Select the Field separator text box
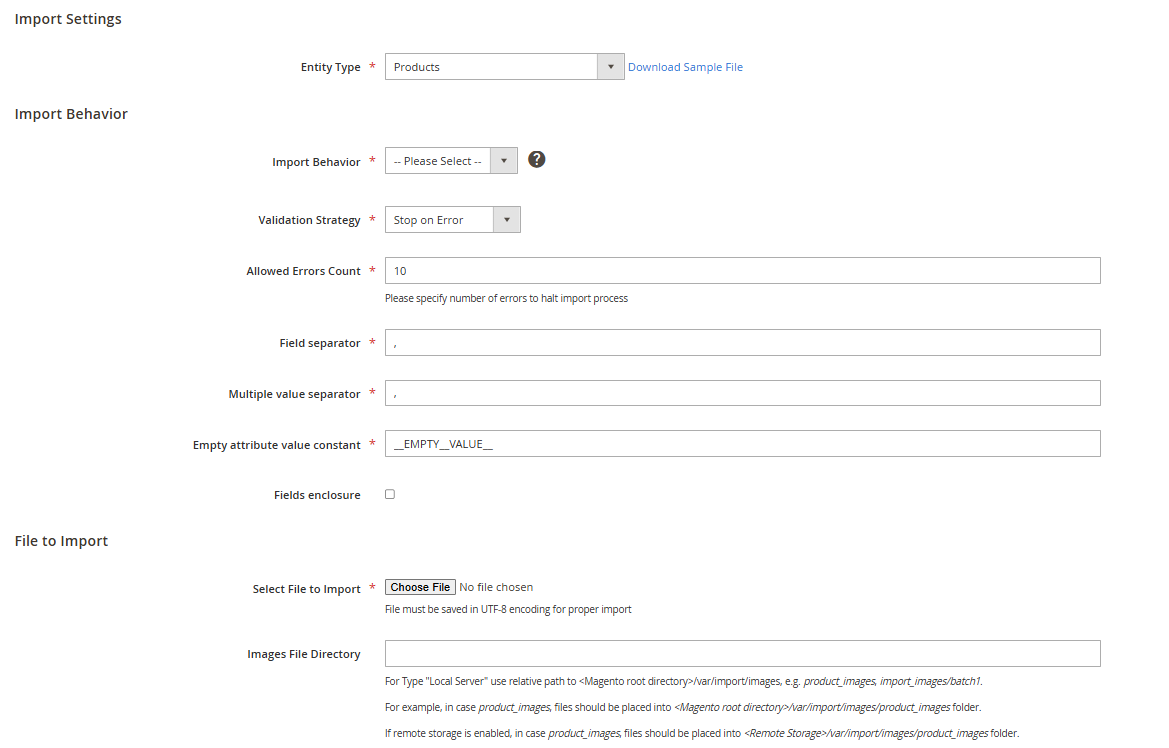The height and width of the screenshot is (748, 1169). coord(742,342)
